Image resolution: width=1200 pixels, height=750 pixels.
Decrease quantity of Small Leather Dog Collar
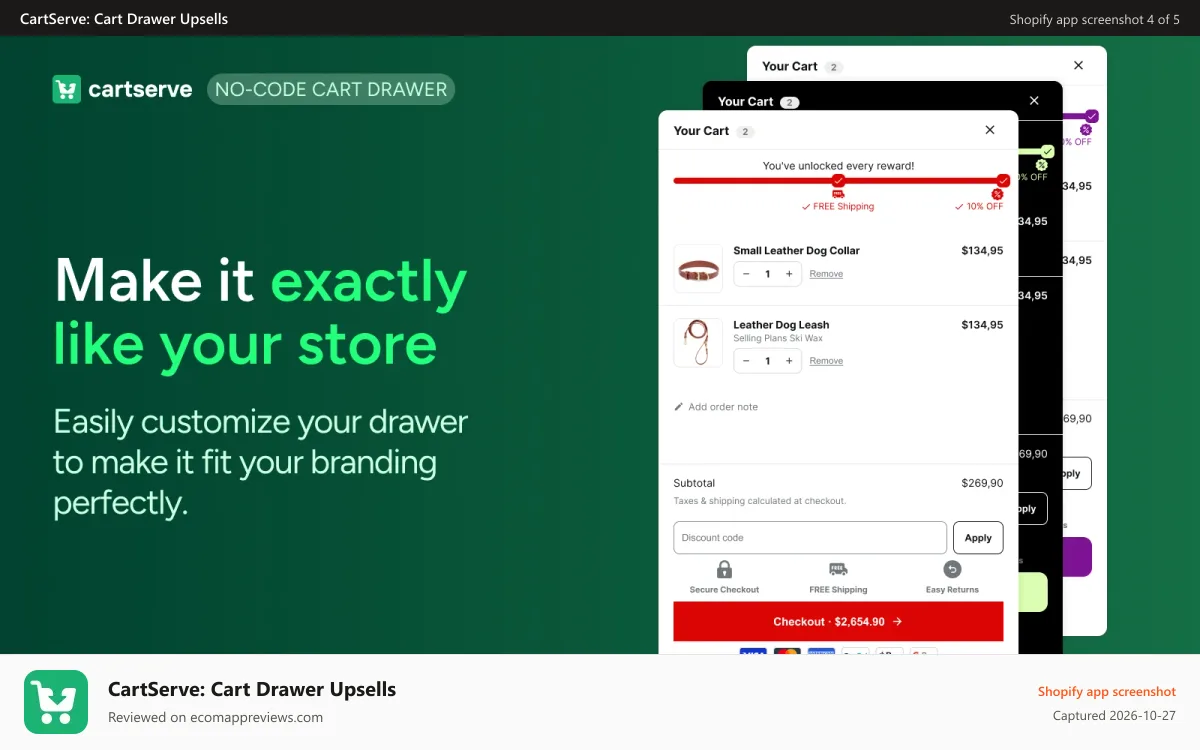pos(746,274)
